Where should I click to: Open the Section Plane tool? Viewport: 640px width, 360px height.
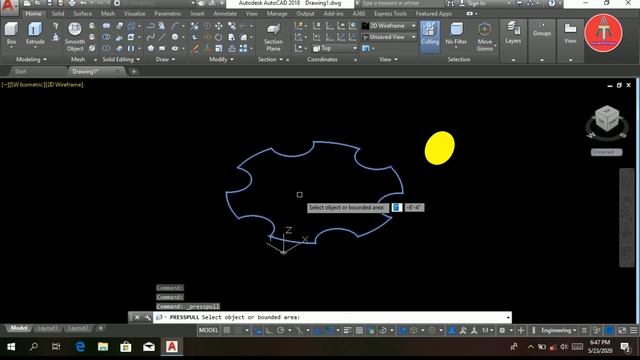(x=273, y=37)
